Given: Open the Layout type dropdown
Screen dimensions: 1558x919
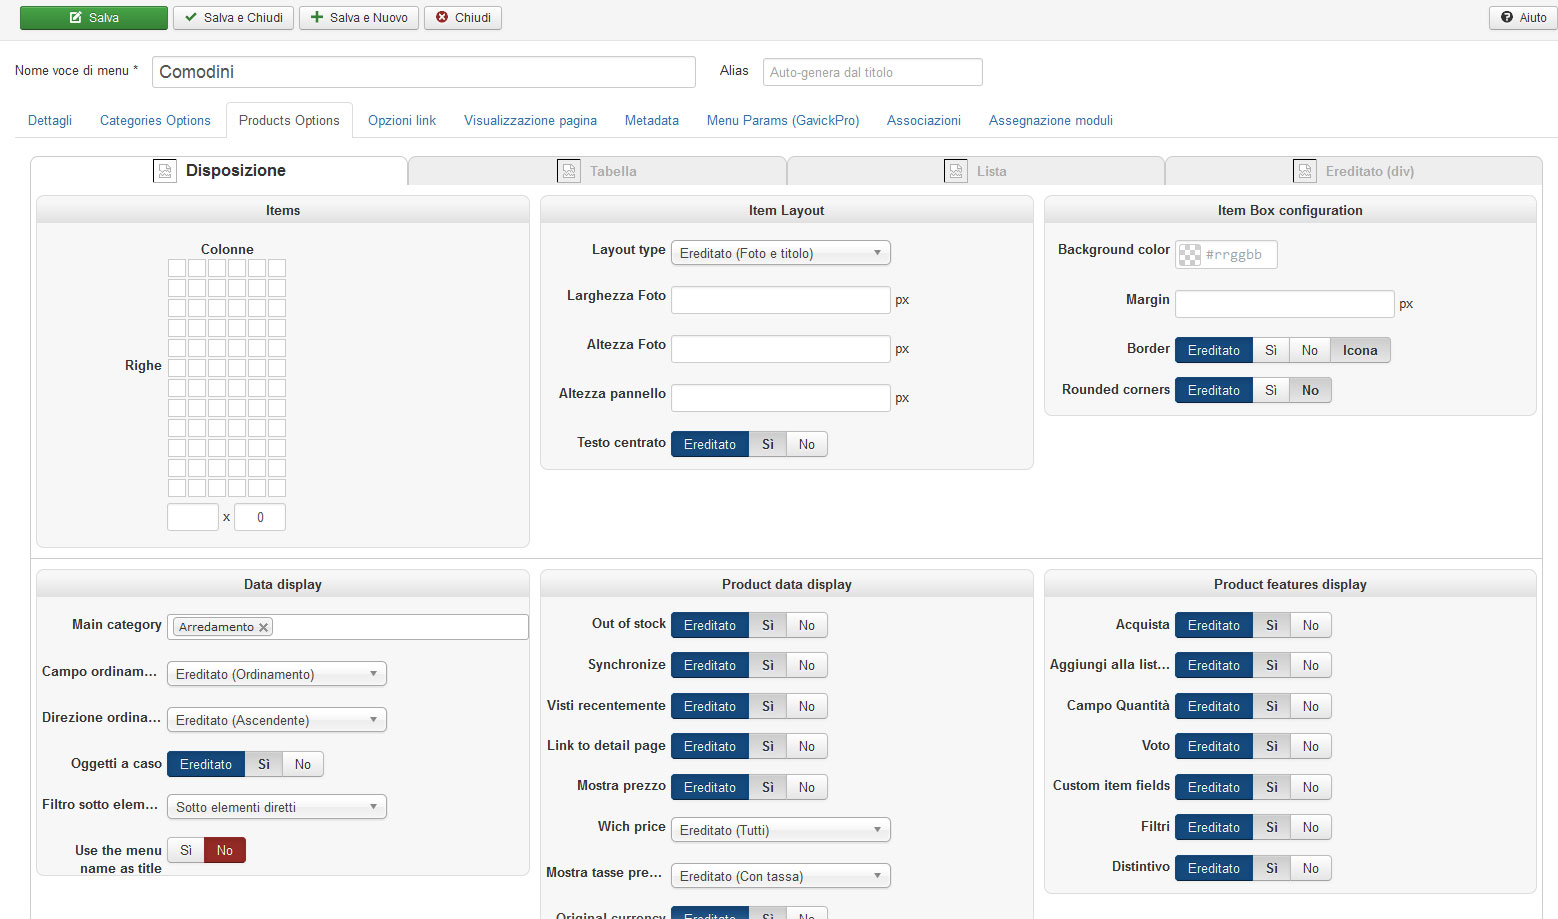Looking at the screenshot, I should click(x=781, y=253).
